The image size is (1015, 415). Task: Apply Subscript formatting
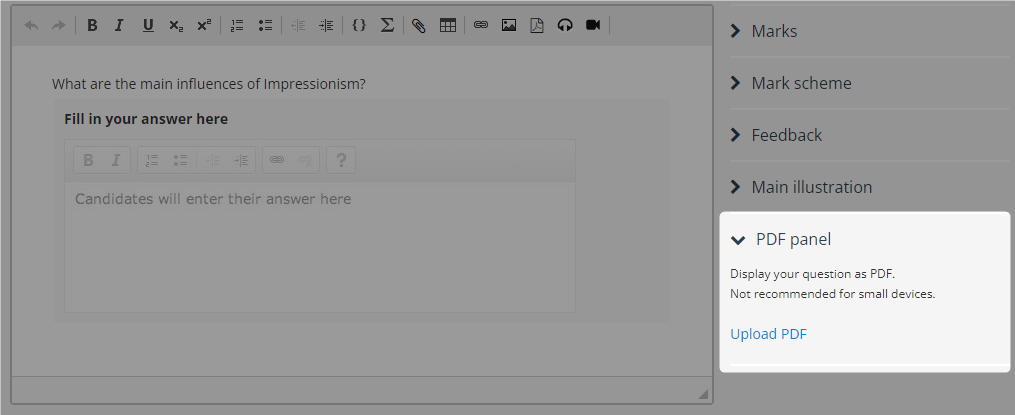point(176,25)
